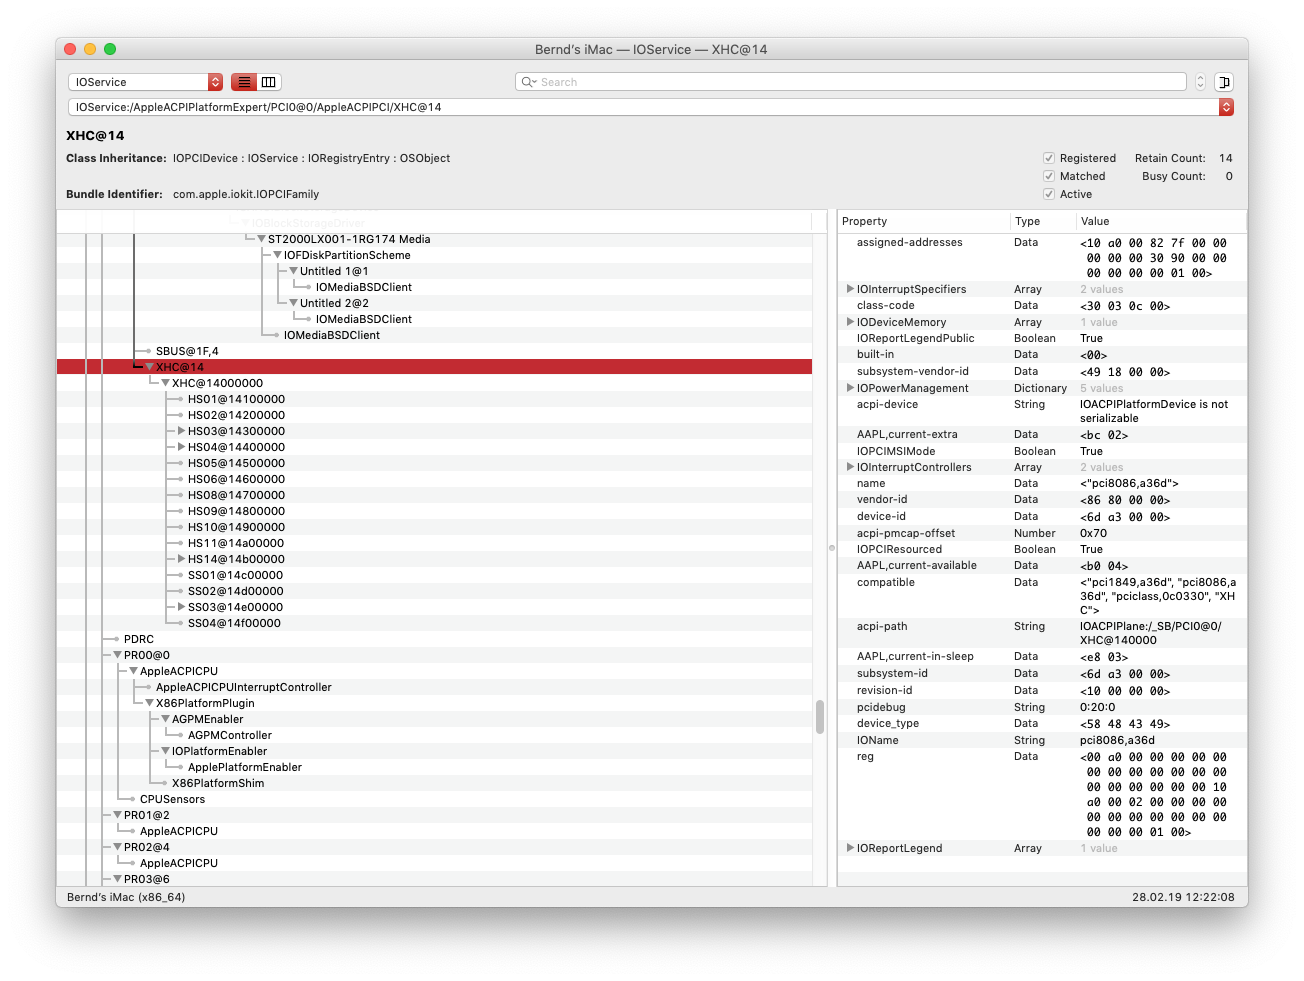Select the X86PlatformShim entry
Viewport: 1304px width, 981px height.
click(x=218, y=783)
